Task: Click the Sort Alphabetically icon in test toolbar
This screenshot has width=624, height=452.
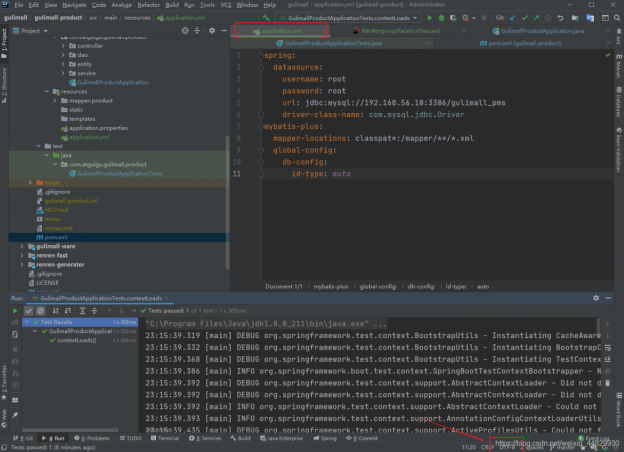Action: tap(55, 309)
